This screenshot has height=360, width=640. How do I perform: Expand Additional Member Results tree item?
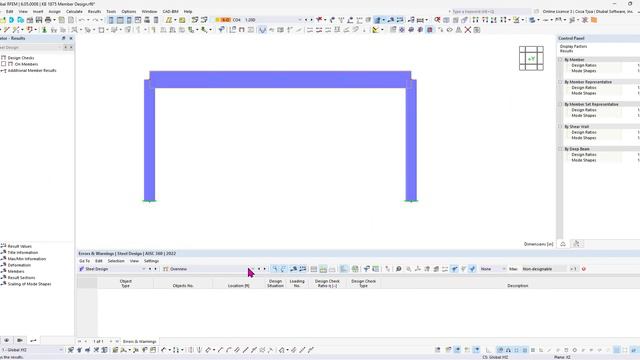[x=2, y=71]
